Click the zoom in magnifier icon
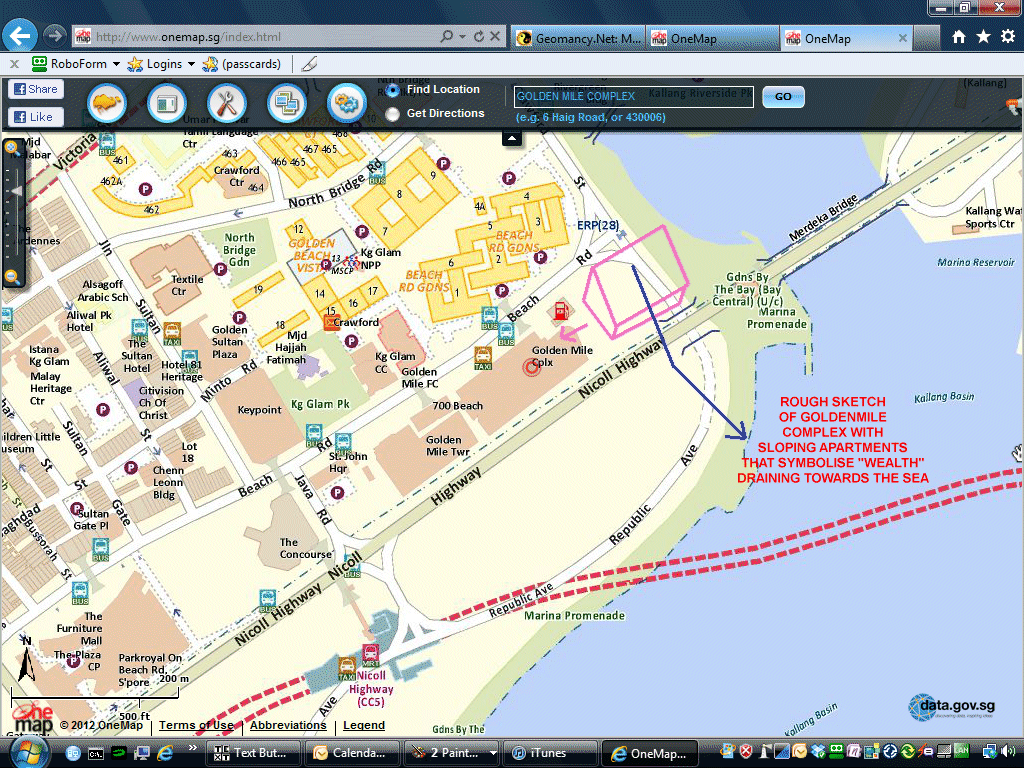Screen dimensions: 1024x768 (x=12, y=149)
